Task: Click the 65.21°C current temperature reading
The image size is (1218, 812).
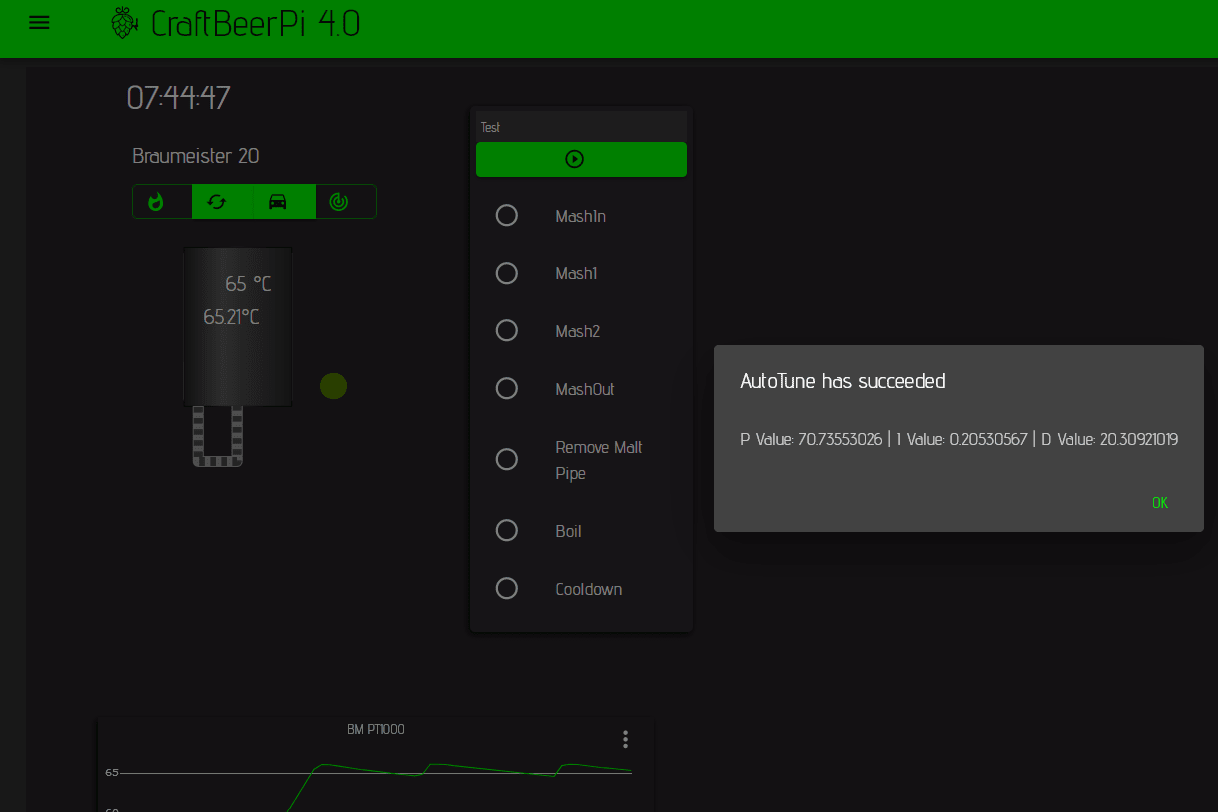Action: point(232,317)
